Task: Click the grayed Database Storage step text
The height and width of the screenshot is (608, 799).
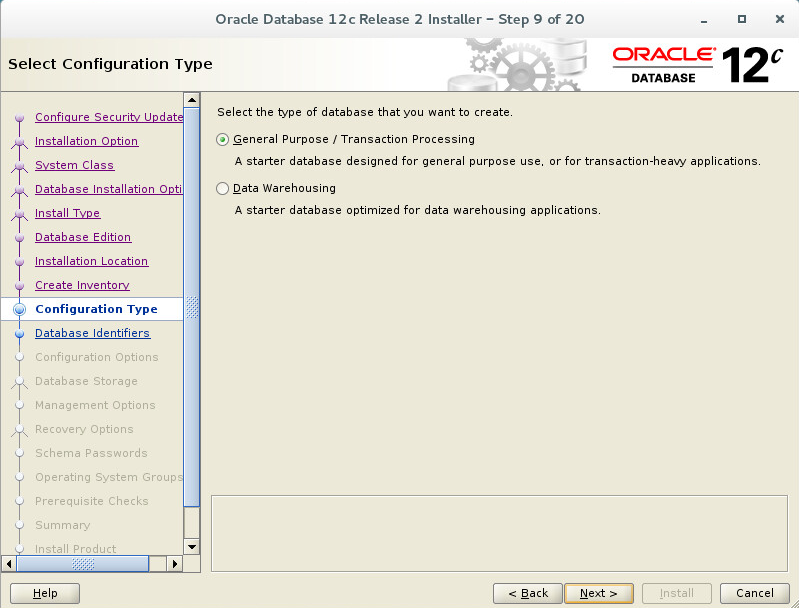Action: pyautogui.click(x=86, y=381)
